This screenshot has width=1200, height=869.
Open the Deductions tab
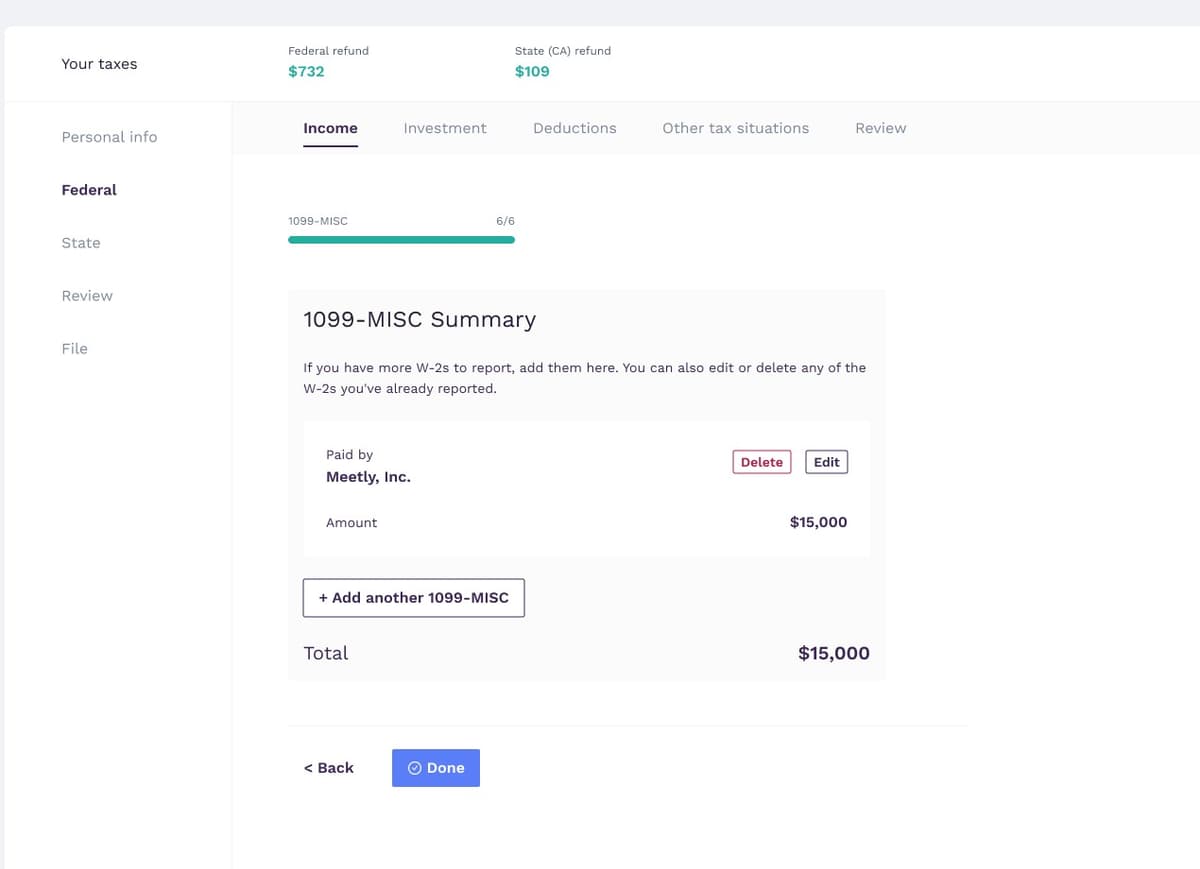click(574, 128)
